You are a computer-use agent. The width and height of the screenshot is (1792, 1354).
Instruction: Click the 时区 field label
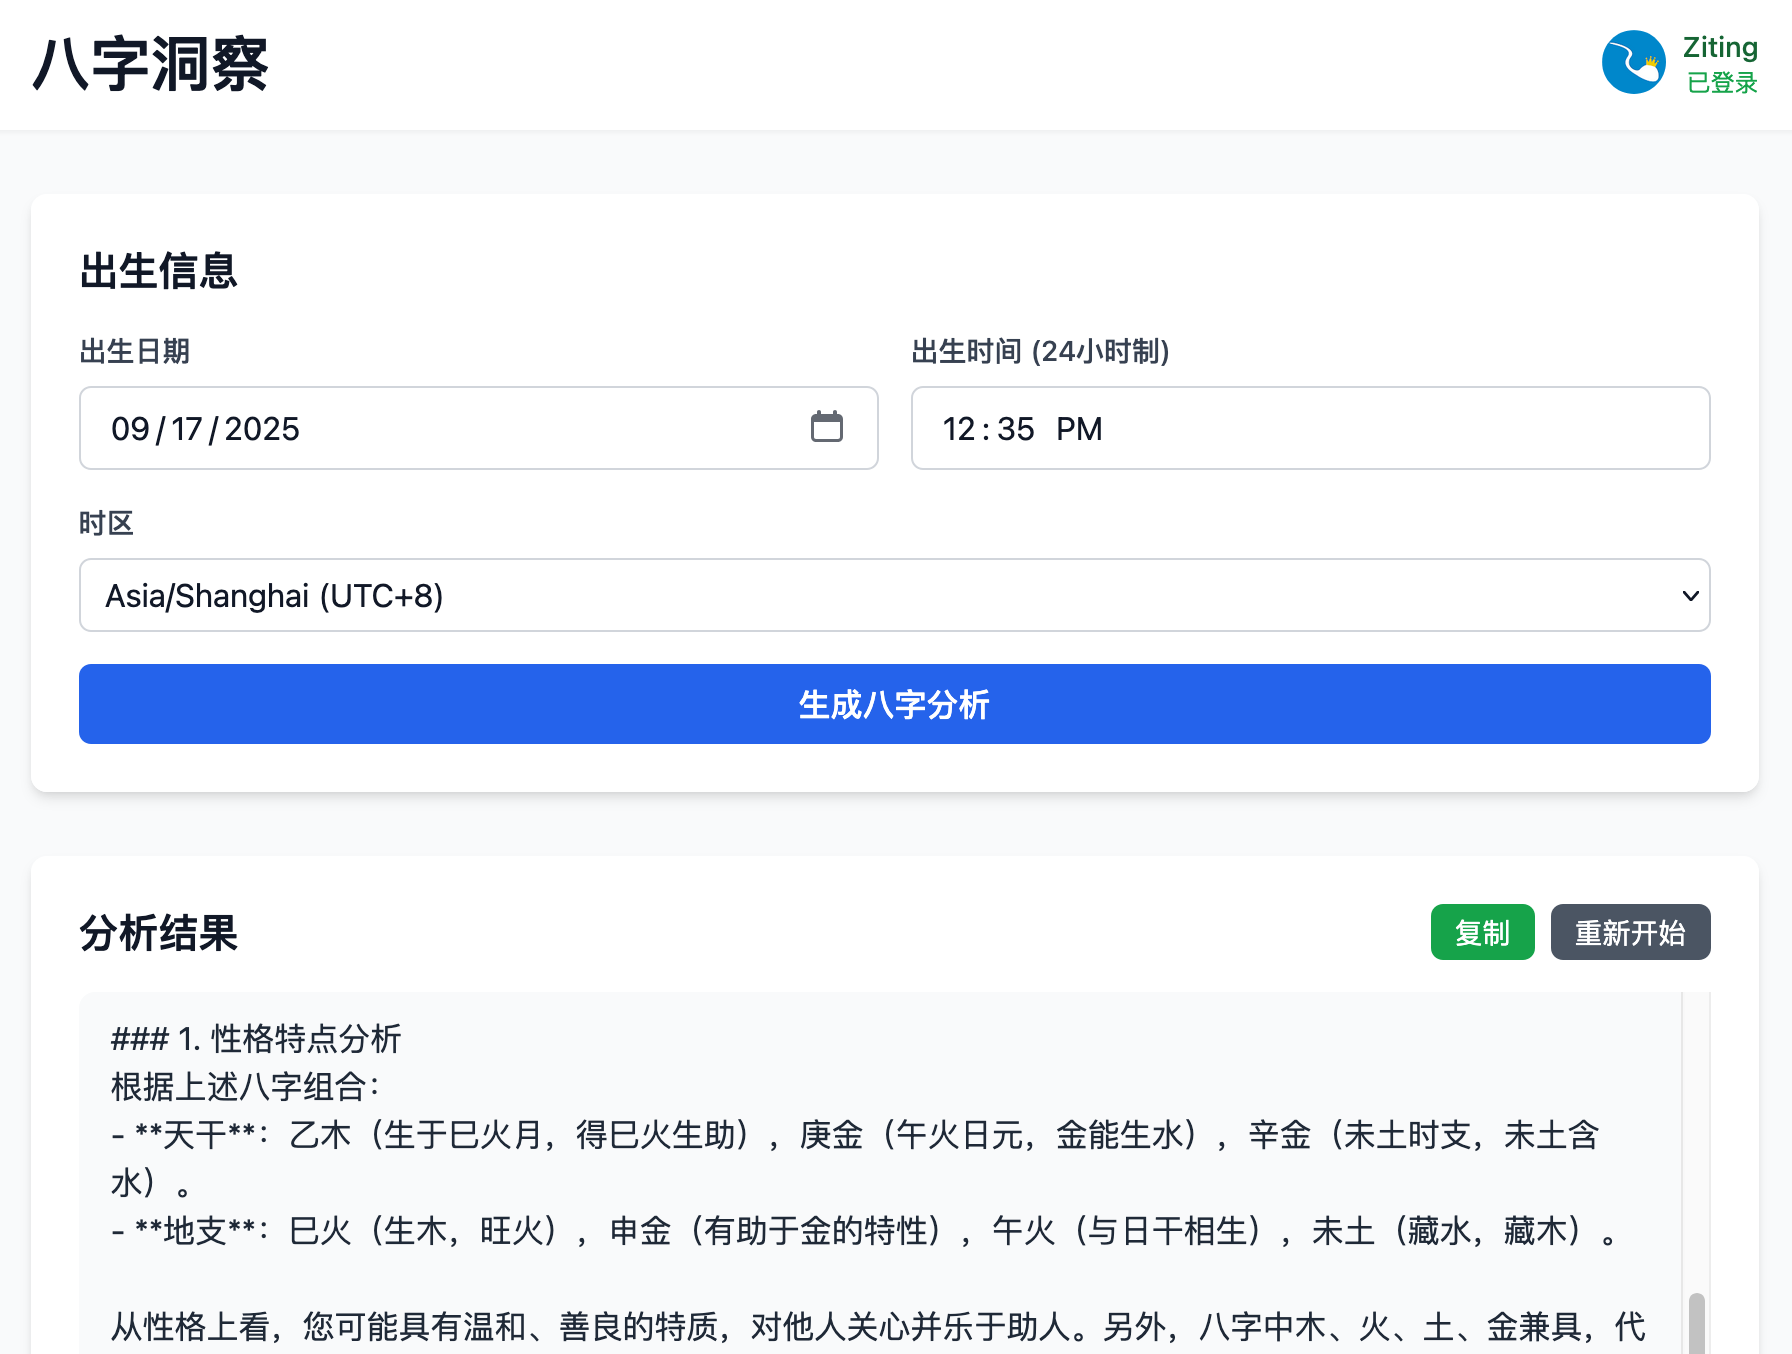point(106,523)
